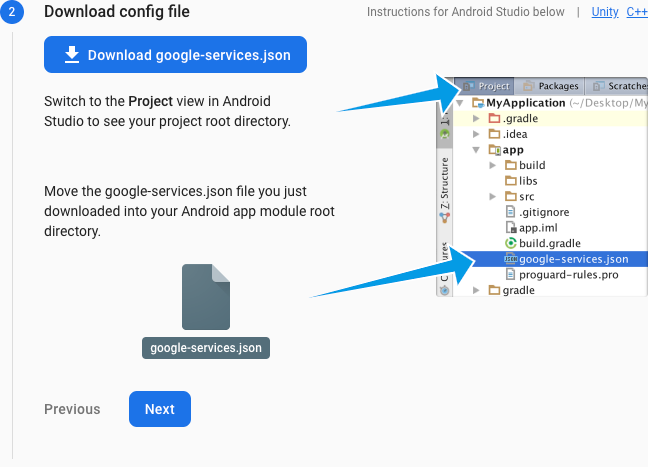Open the Unity instructions link
648x467 pixels.
[604, 12]
